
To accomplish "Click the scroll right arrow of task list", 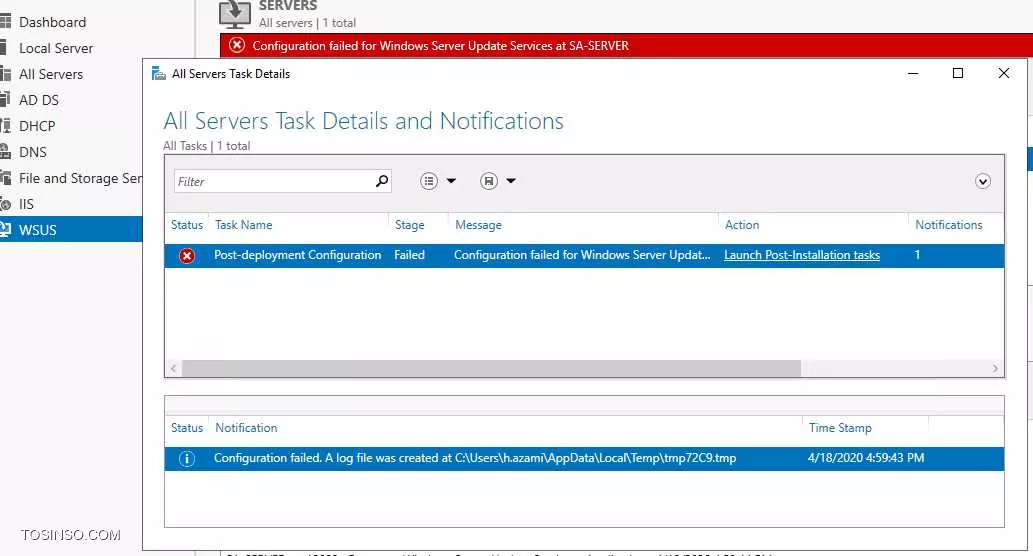I will [995, 368].
